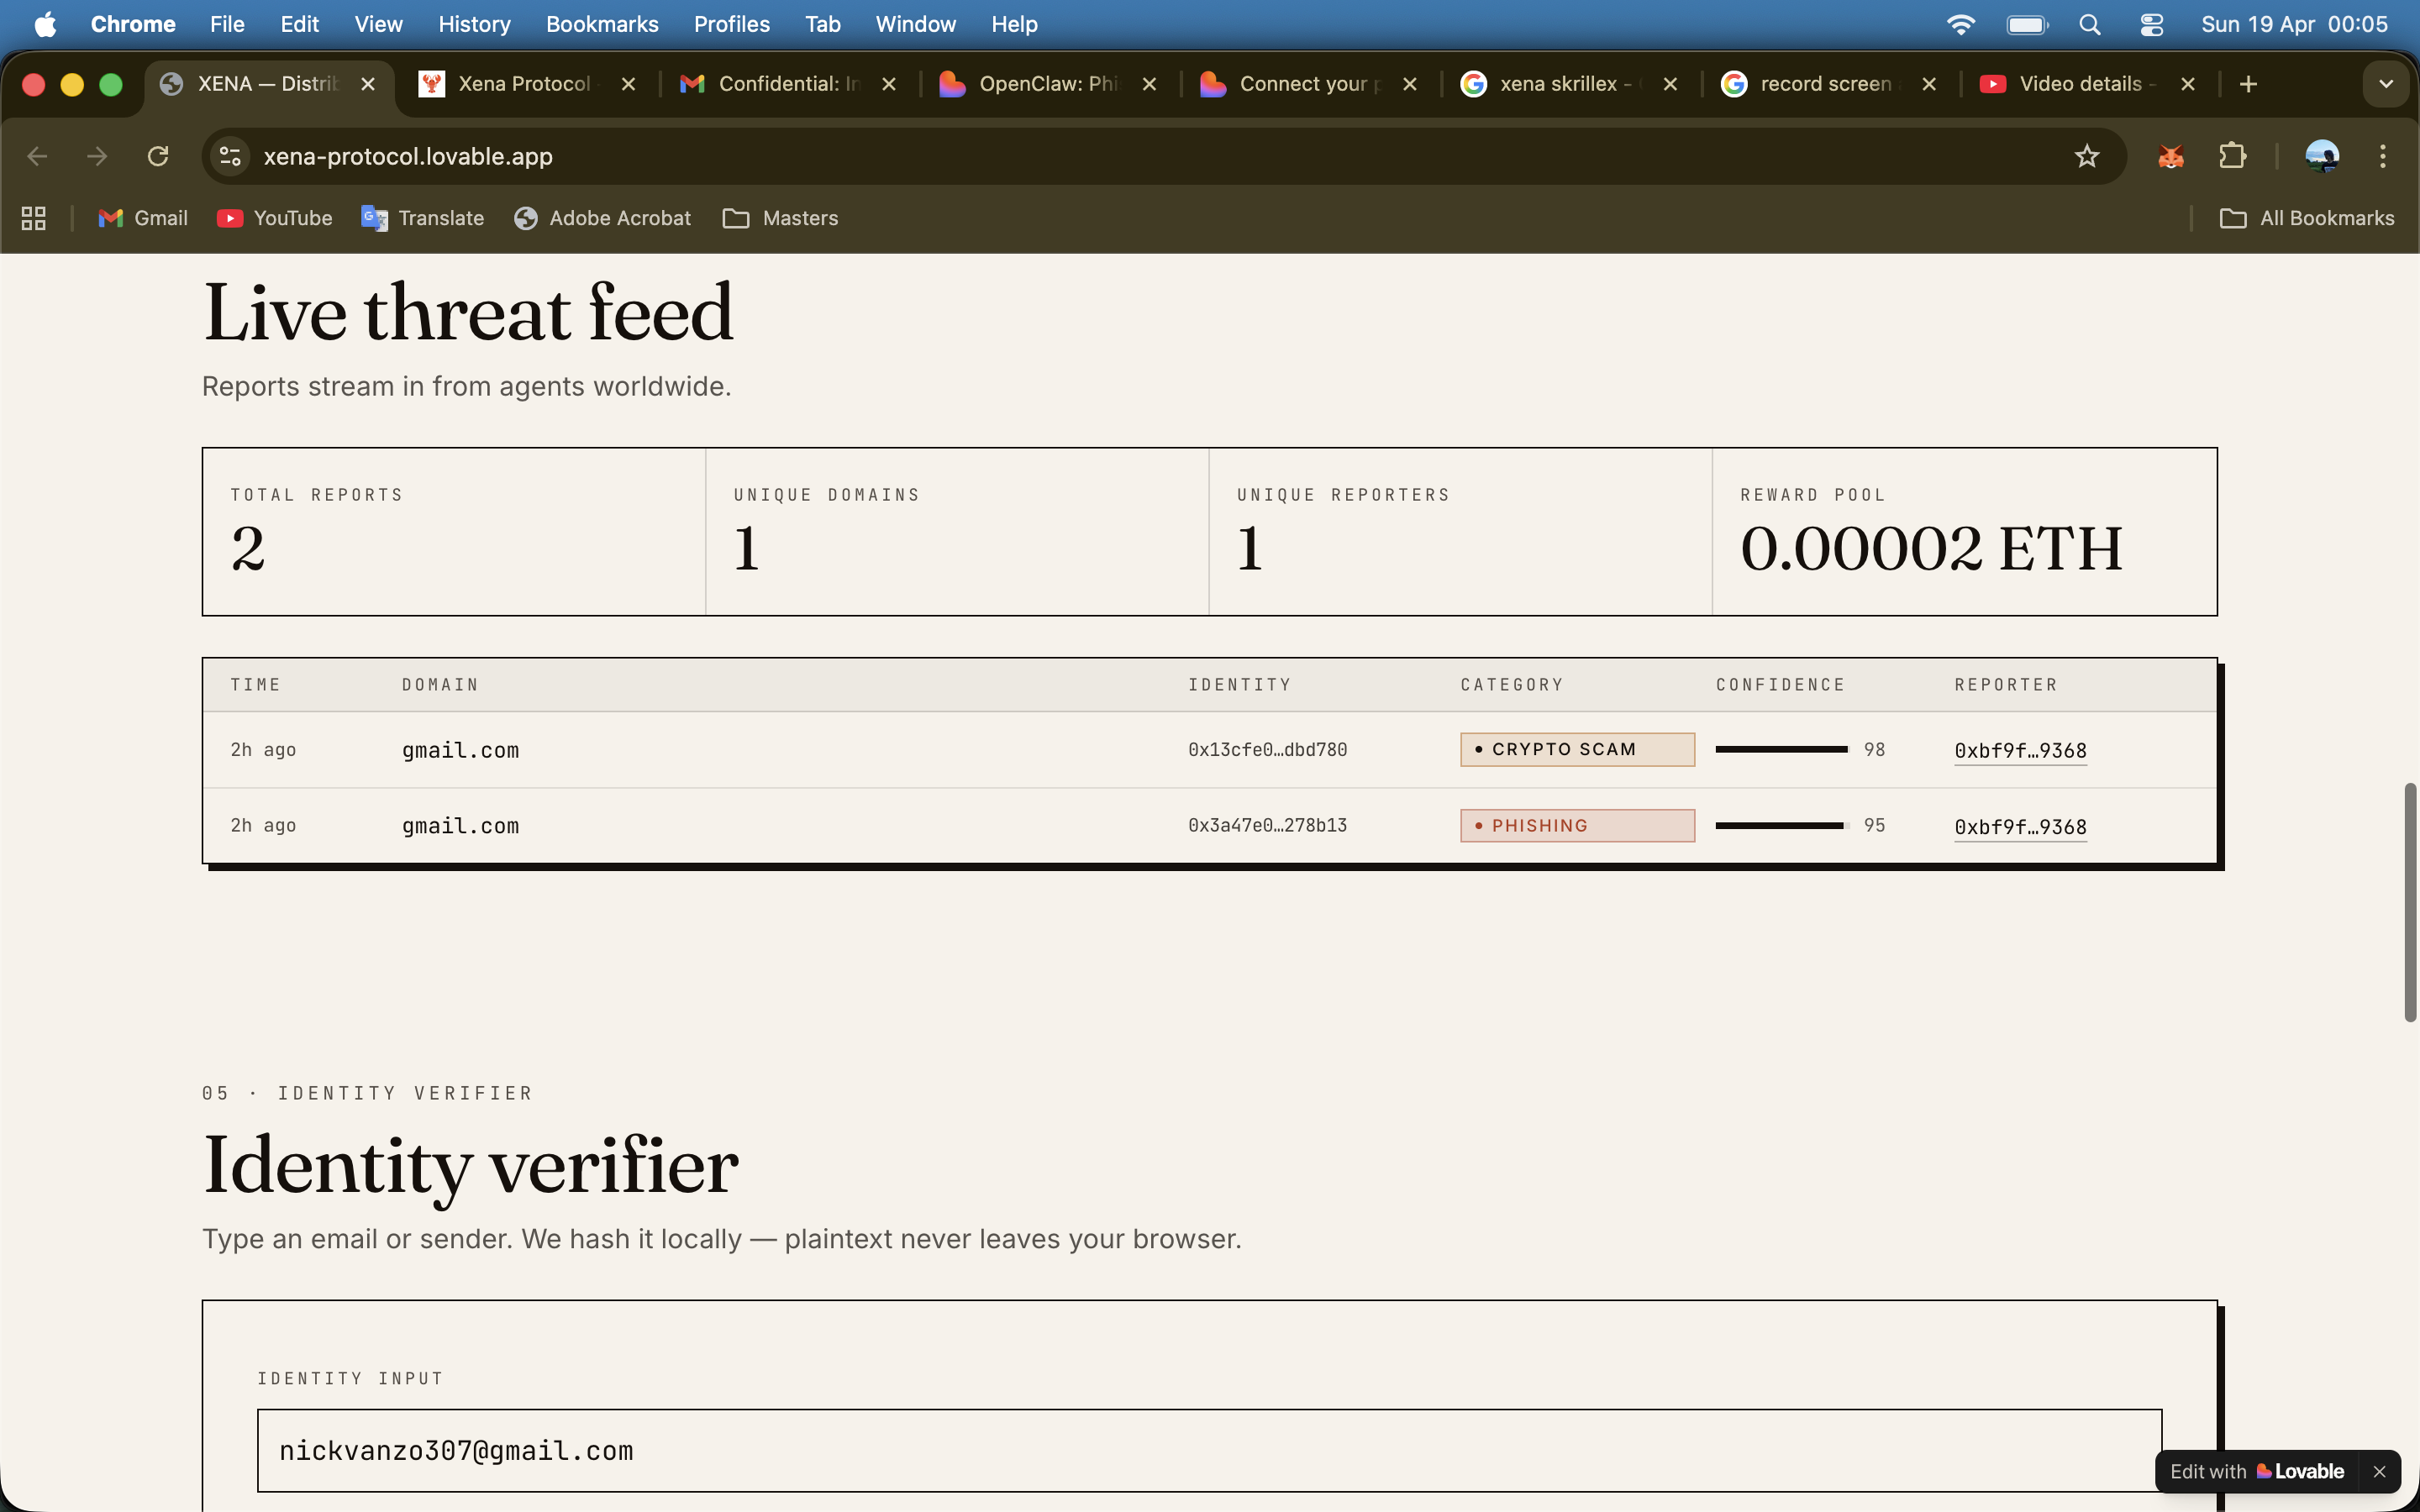
Task: Open macOS Control Center icon
Action: pyautogui.click(x=2151, y=24)
